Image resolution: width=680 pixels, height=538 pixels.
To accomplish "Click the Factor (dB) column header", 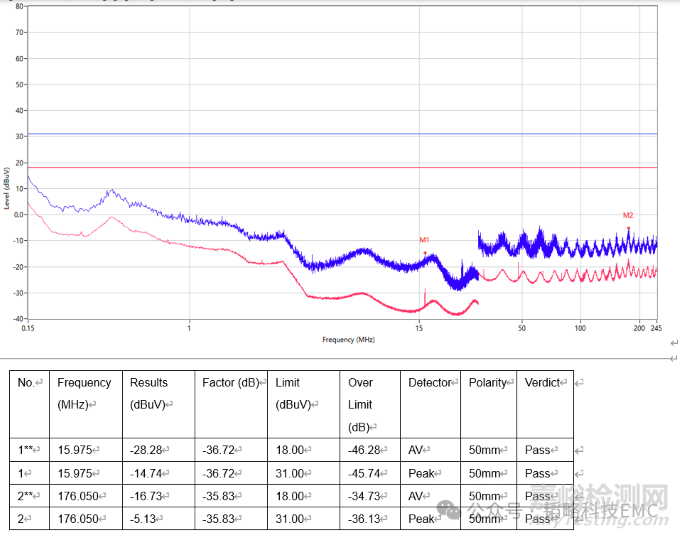I will coord(233,383).
